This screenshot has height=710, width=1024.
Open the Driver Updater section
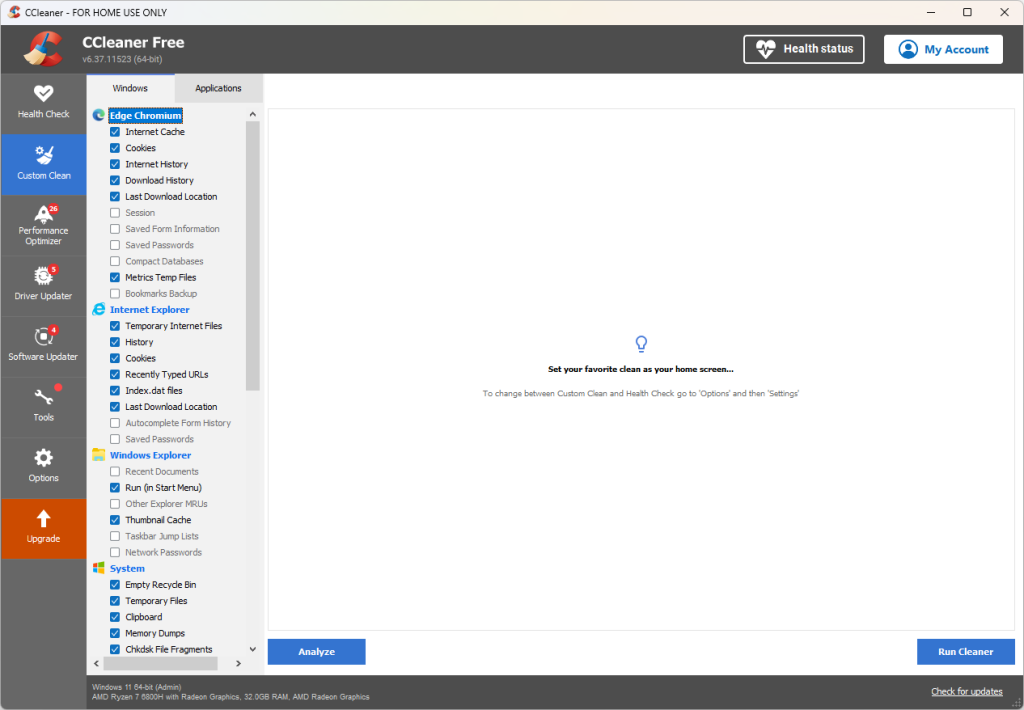tap(43, 285)
